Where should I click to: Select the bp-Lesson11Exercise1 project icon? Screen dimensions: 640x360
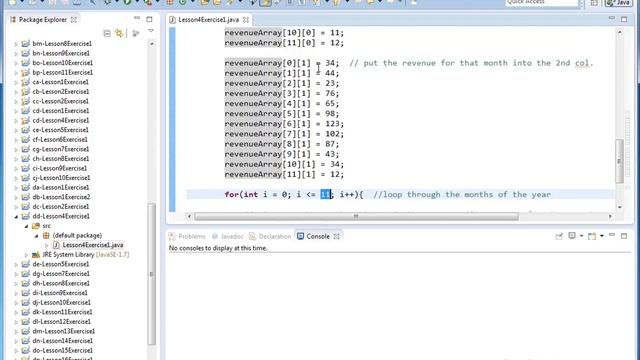(25, 72)
